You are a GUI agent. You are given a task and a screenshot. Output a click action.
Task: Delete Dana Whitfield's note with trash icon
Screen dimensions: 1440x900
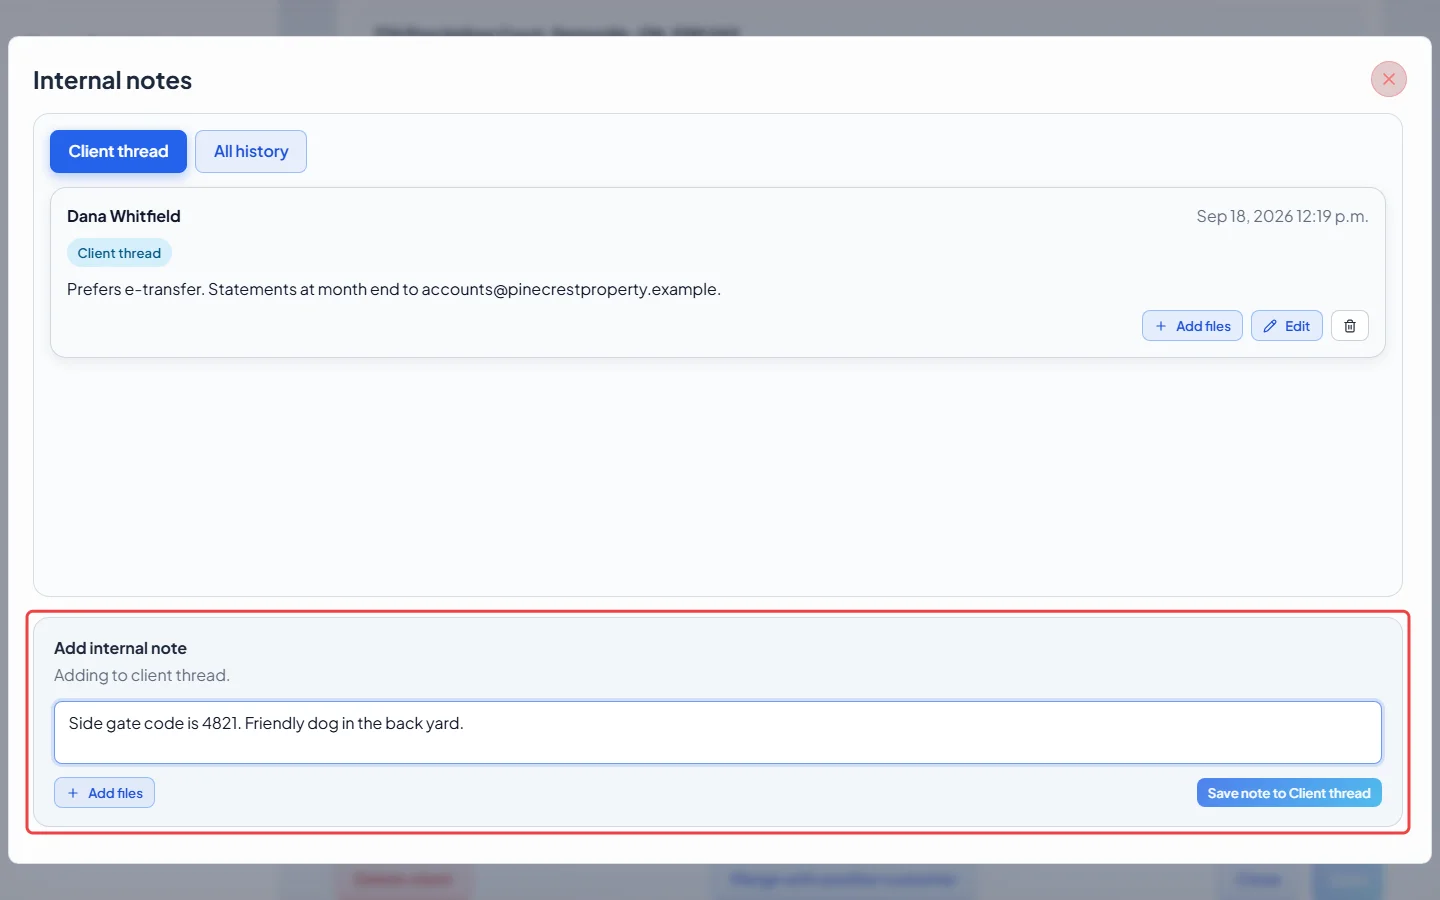[x=1349, y=326]
